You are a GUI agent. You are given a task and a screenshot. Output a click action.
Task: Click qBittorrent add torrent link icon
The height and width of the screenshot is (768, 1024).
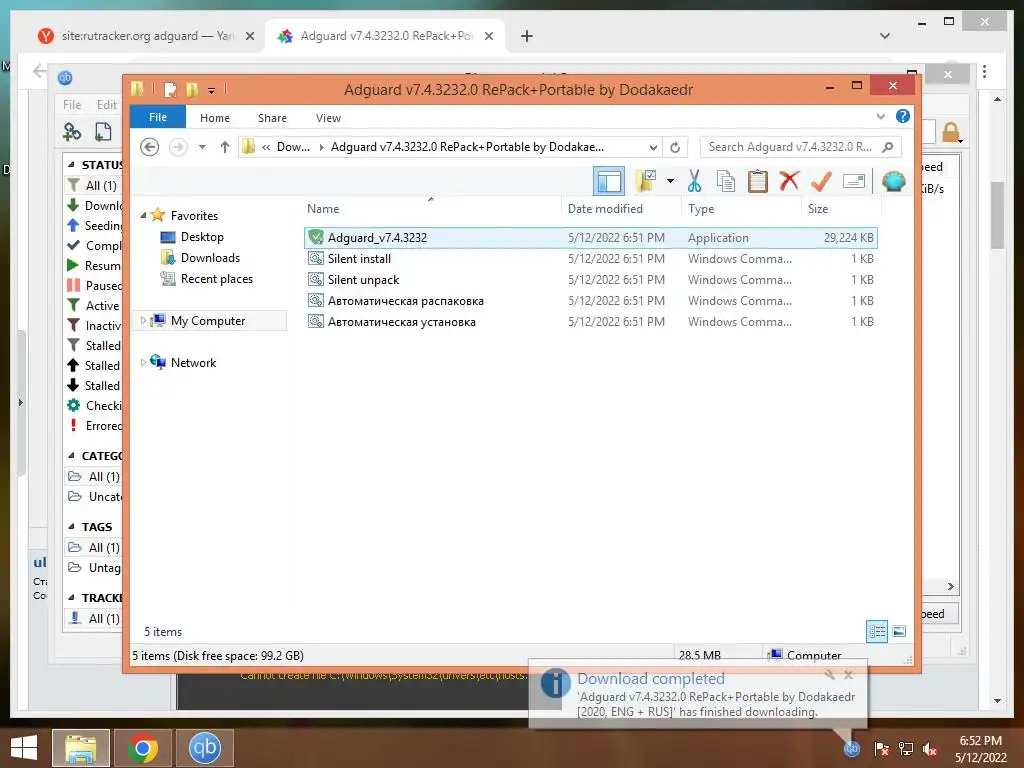[x=72, y=132]
